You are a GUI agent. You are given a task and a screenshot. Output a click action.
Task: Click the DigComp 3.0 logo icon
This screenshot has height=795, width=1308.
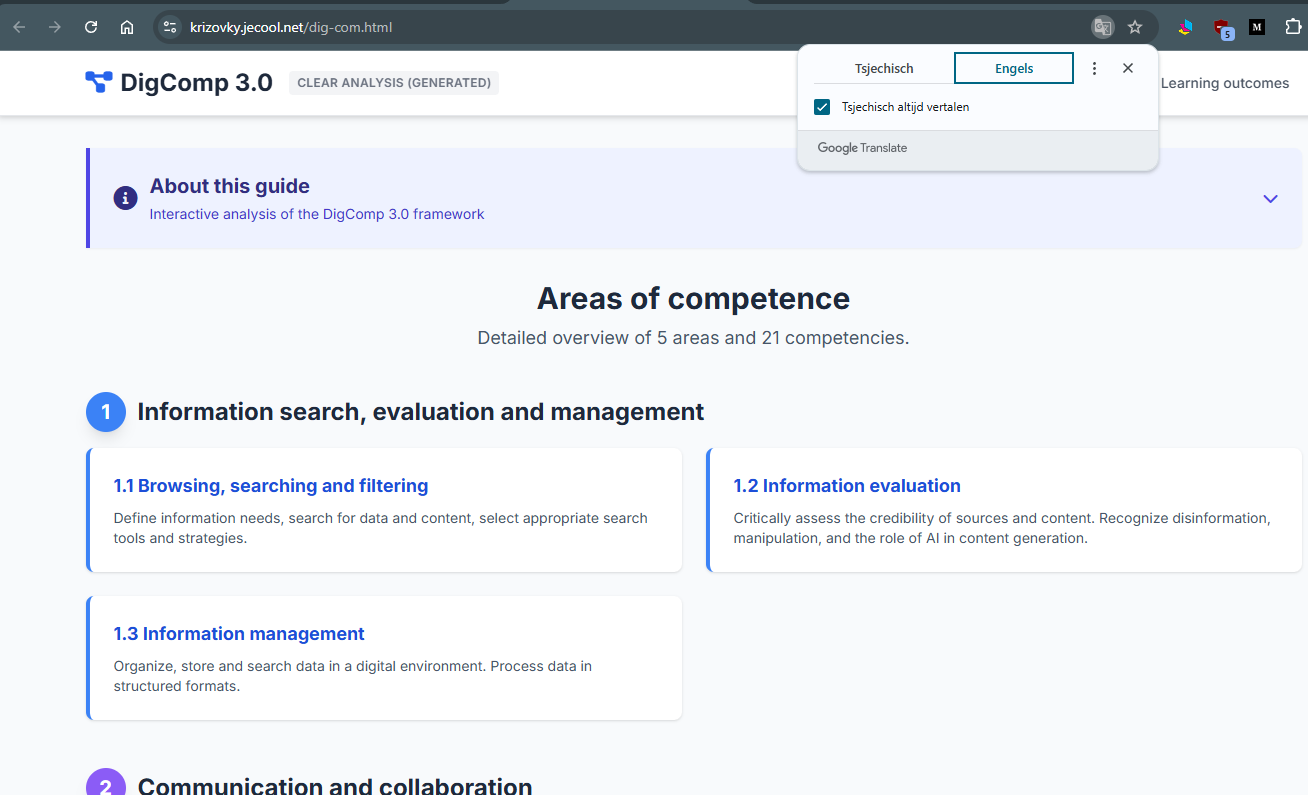99,82
